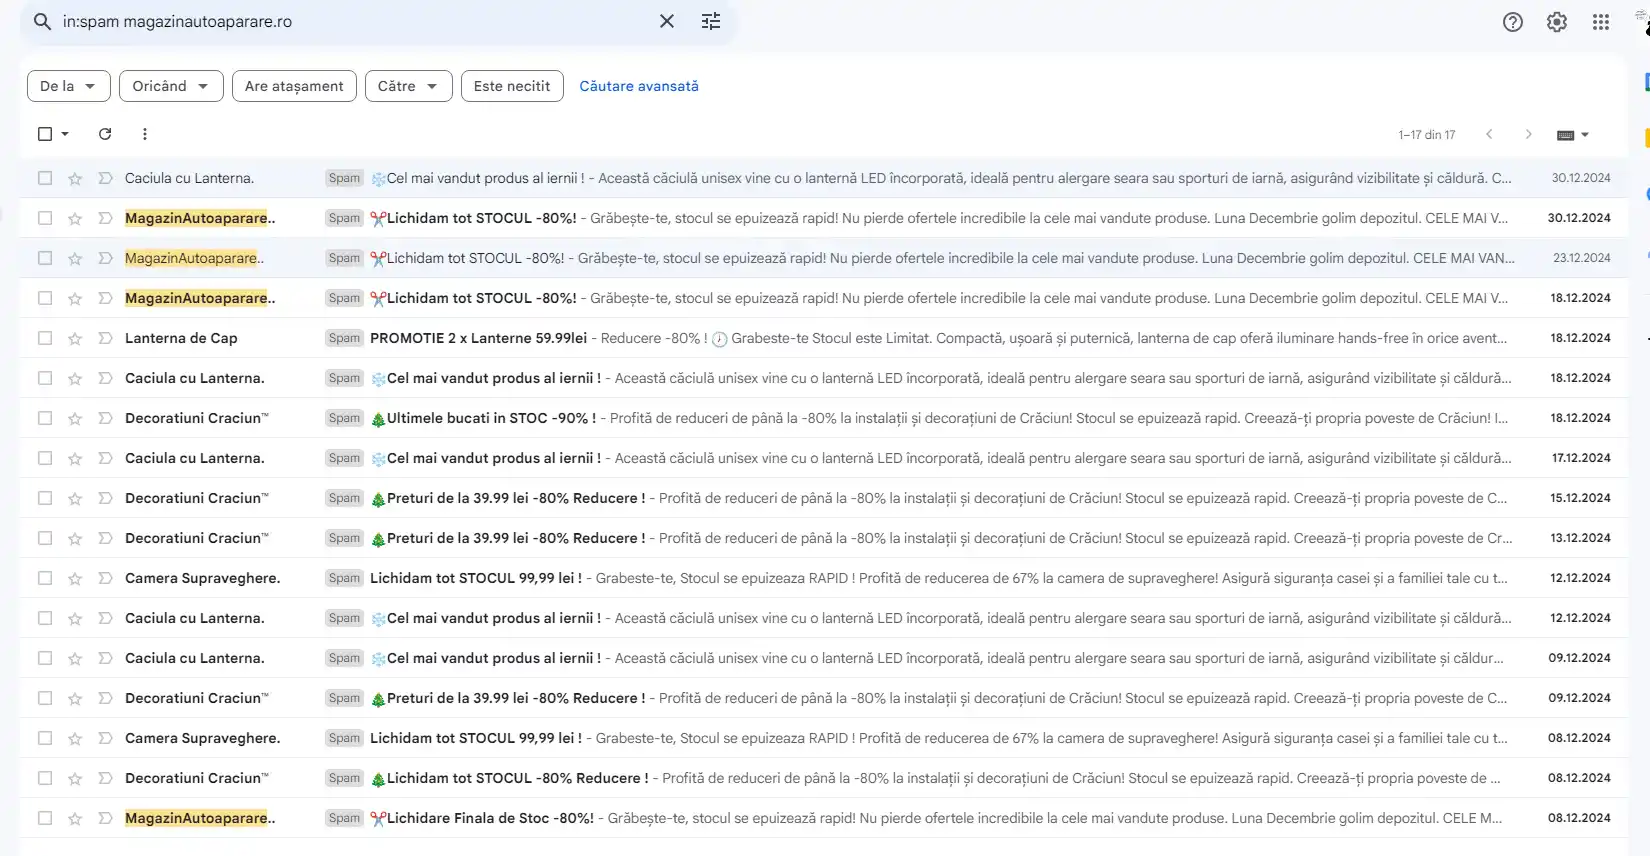
Task: Check the last MagazinAutoaparare email dated 08.12.2024
Action: coord(45,818)
